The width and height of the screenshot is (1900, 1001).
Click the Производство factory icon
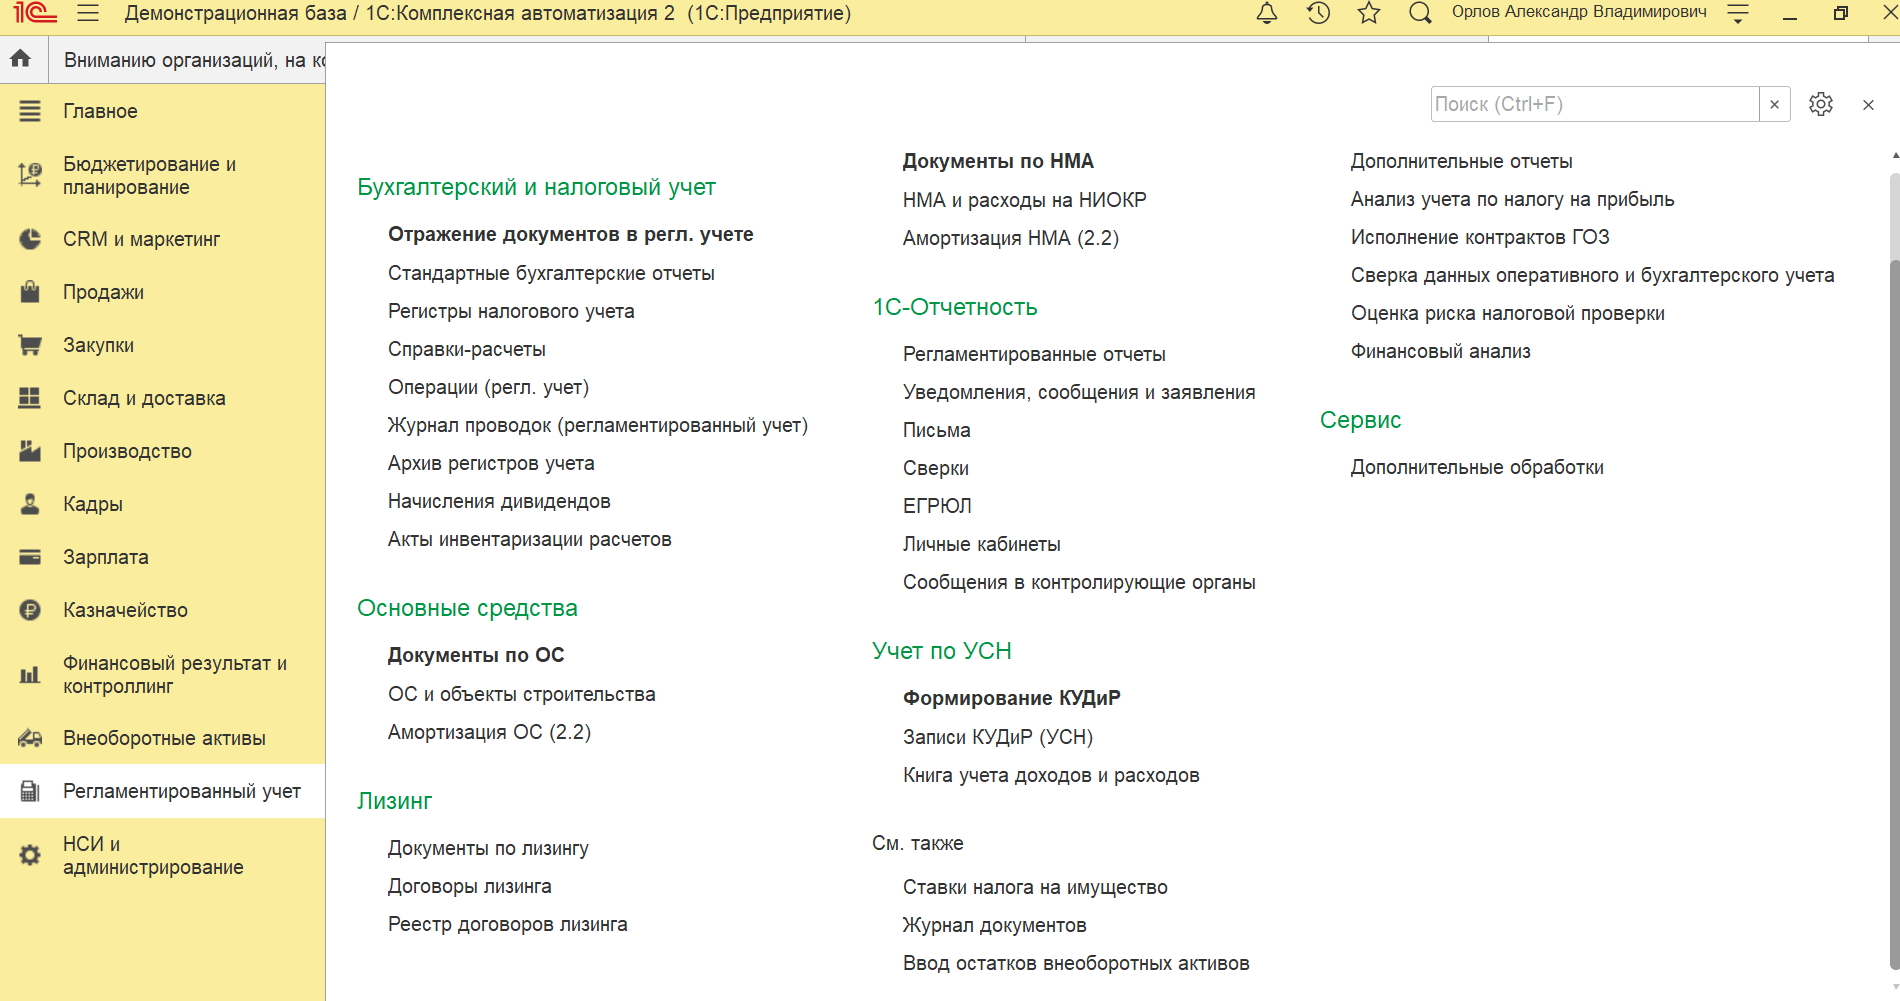tap(30, 451)
